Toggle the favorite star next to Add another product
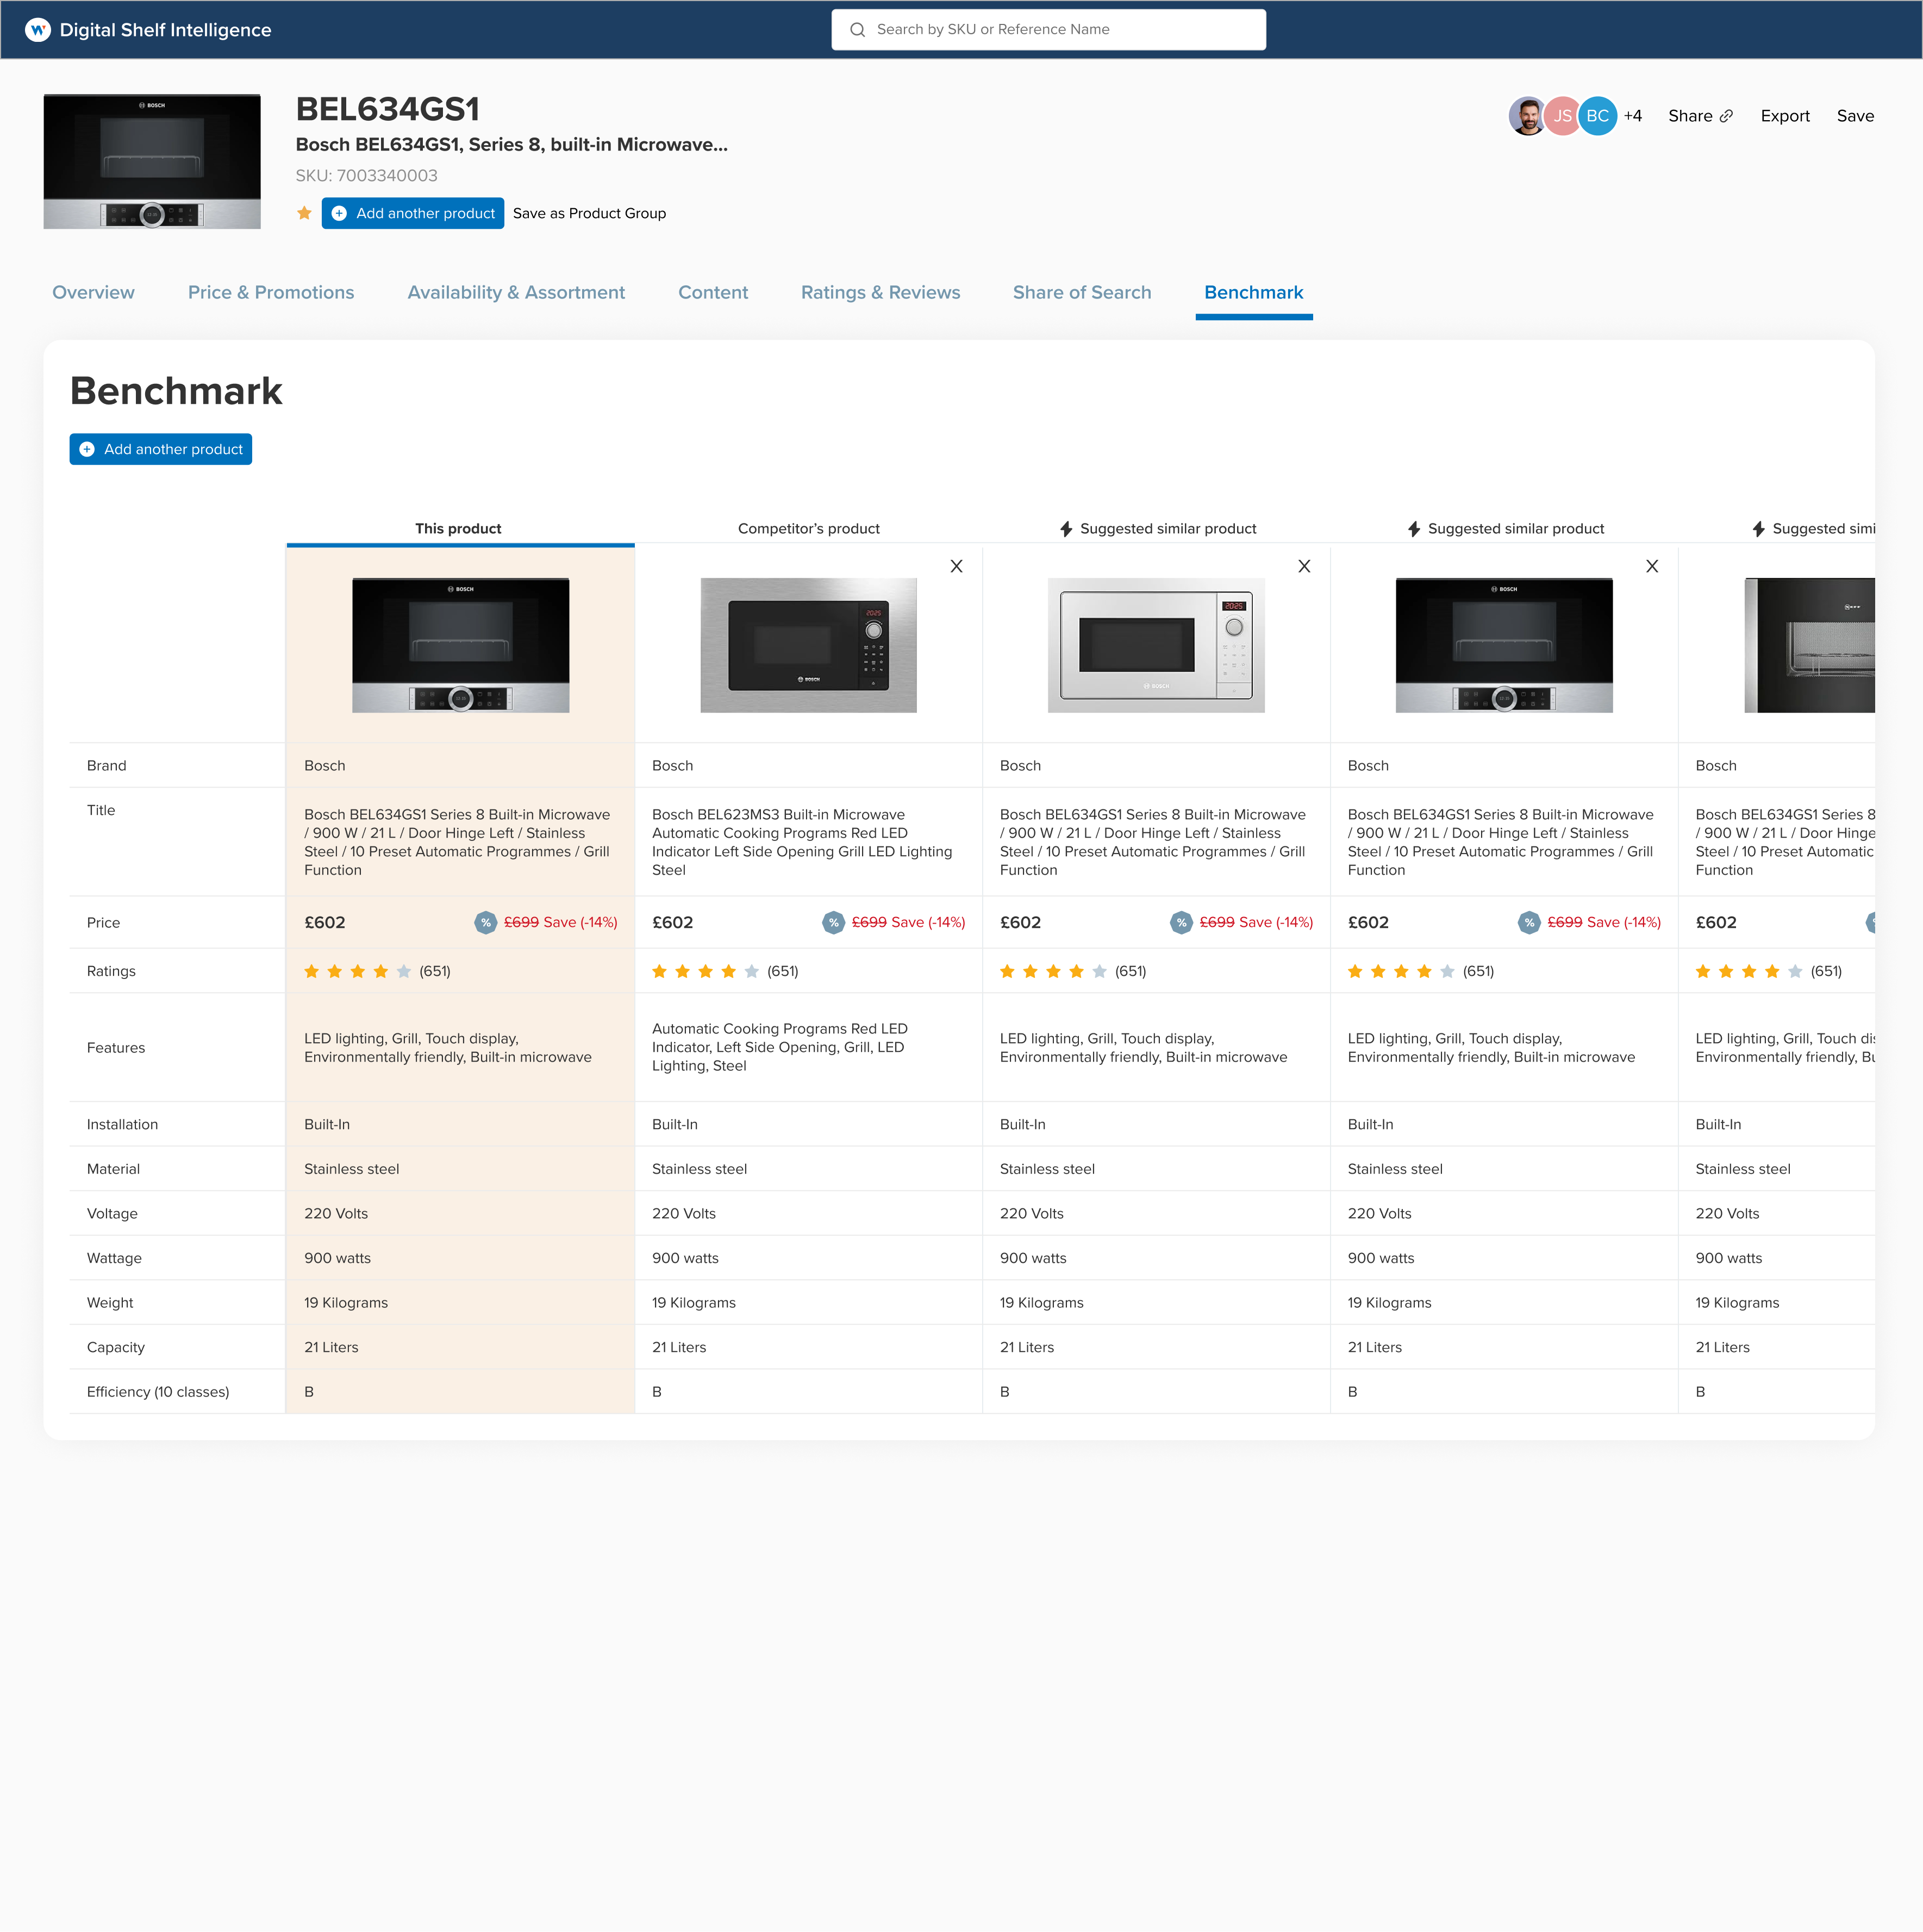The height and width of the screenshot is (1932, 1923). [305, 213]
